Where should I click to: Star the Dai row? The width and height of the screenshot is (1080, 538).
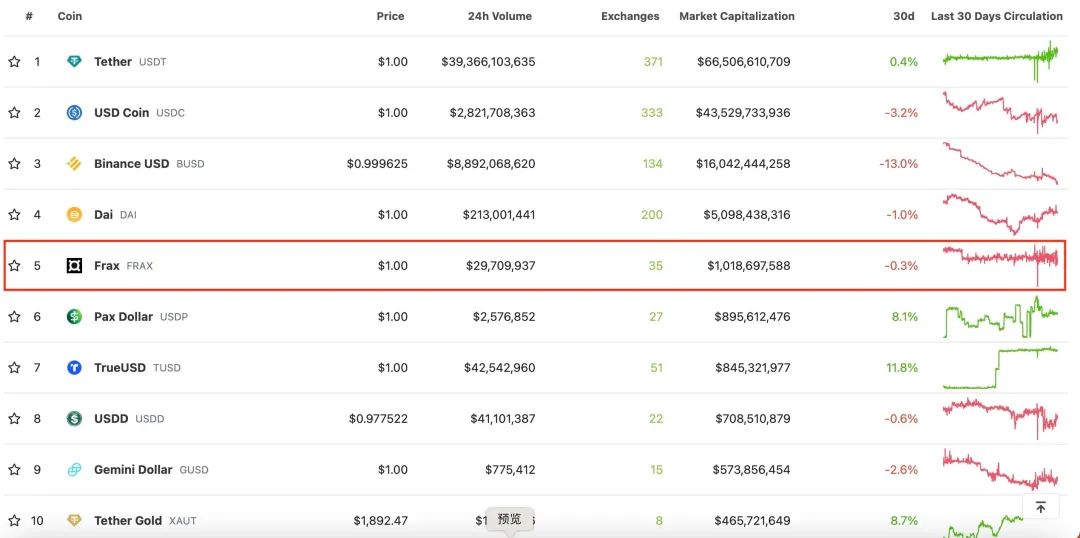14,215
